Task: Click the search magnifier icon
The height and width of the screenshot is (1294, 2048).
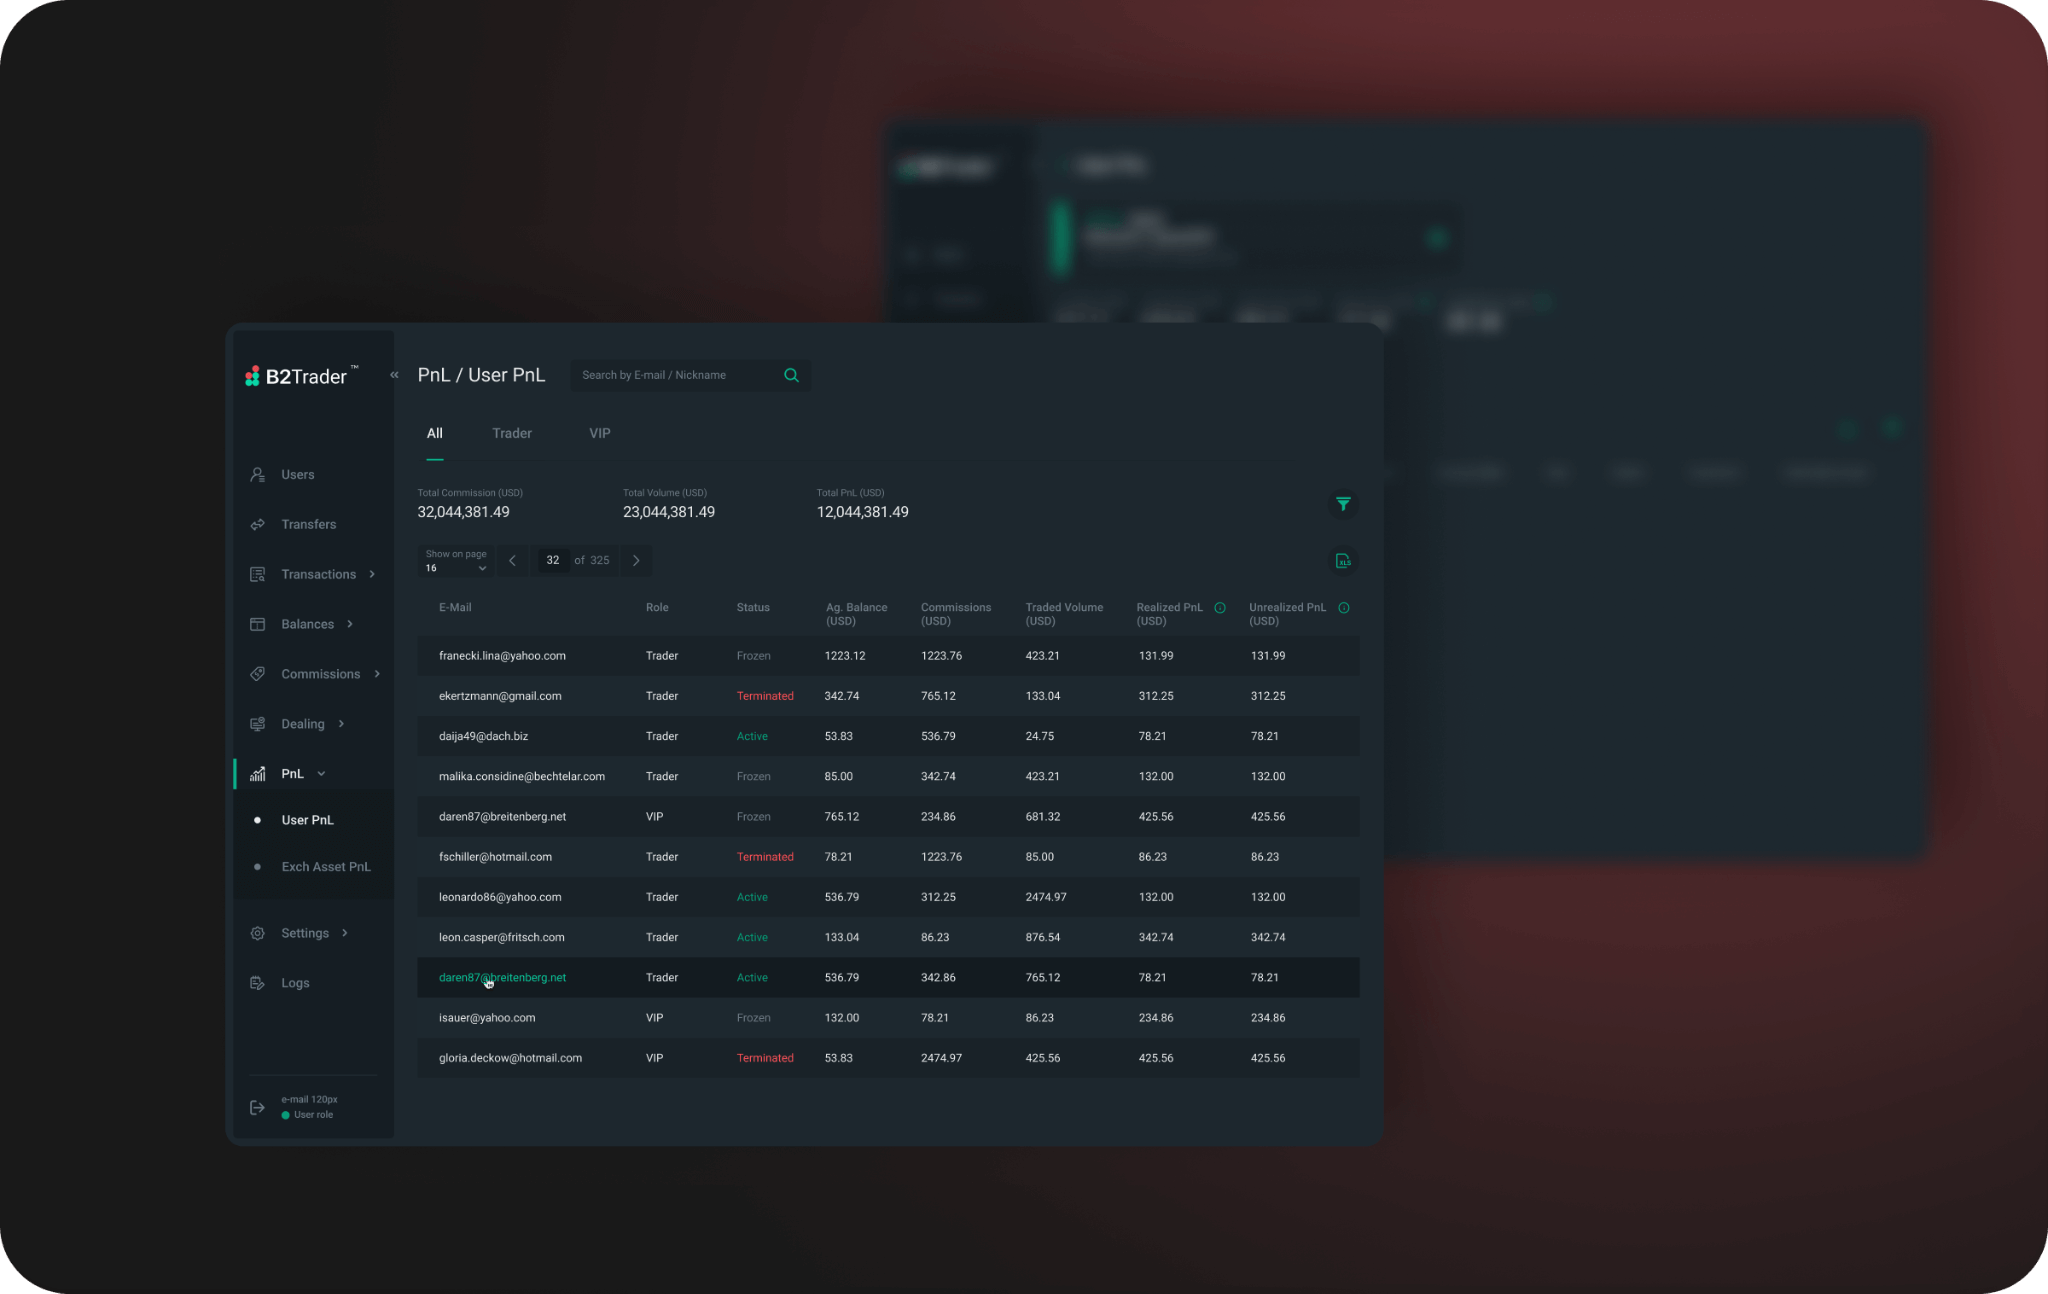Action: [x=791, y=375]
